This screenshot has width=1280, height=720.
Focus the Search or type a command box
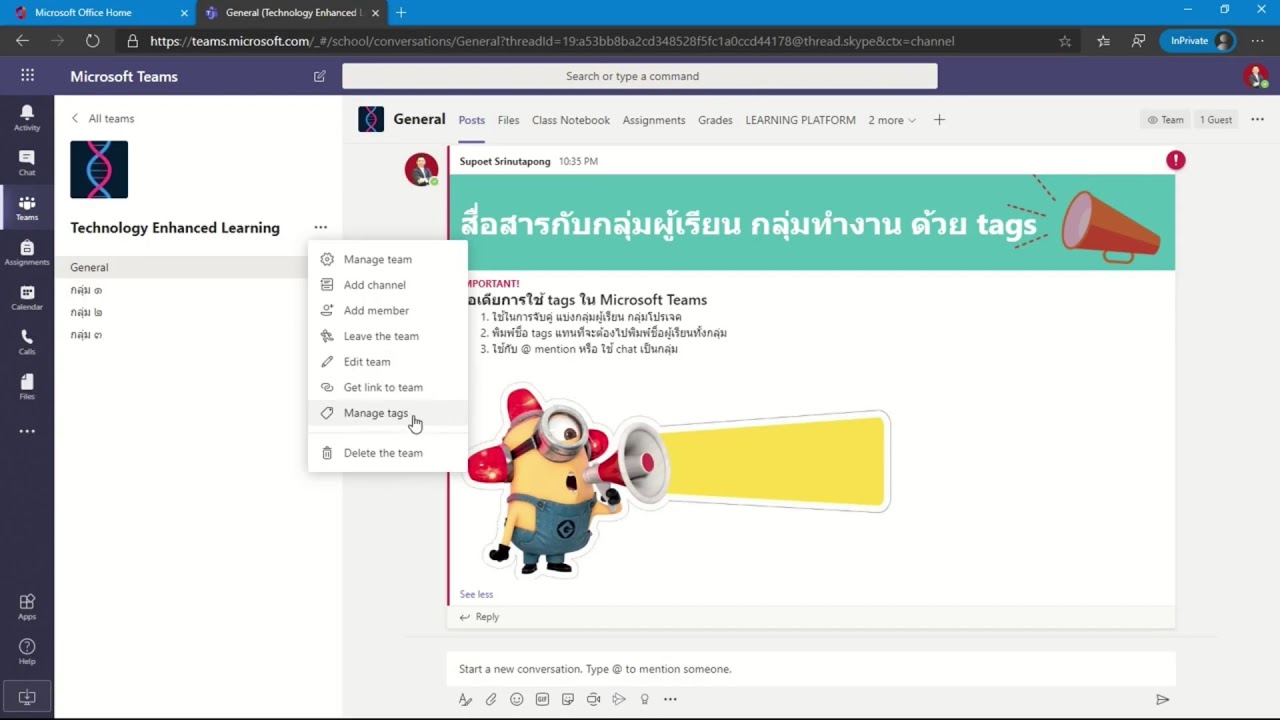640,76
